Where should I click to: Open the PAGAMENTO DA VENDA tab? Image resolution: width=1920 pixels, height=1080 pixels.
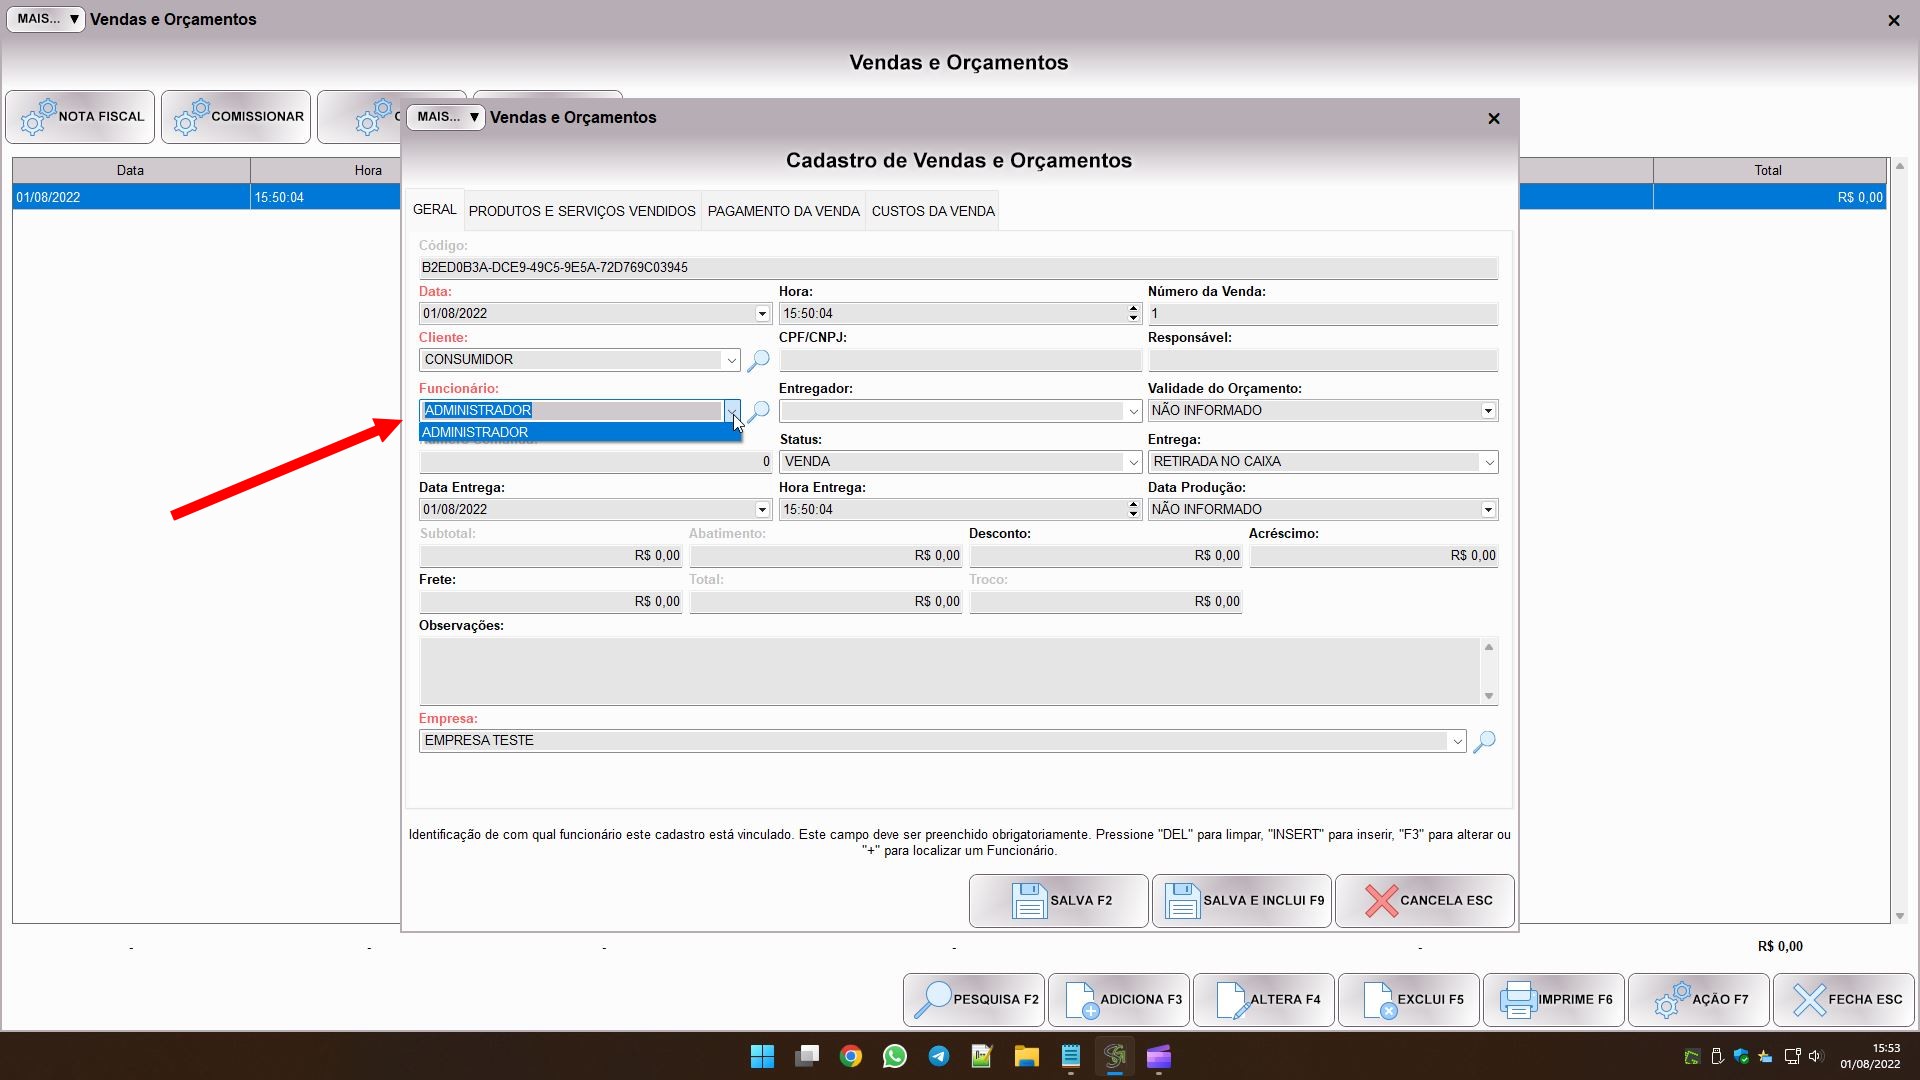coord(783,211)
